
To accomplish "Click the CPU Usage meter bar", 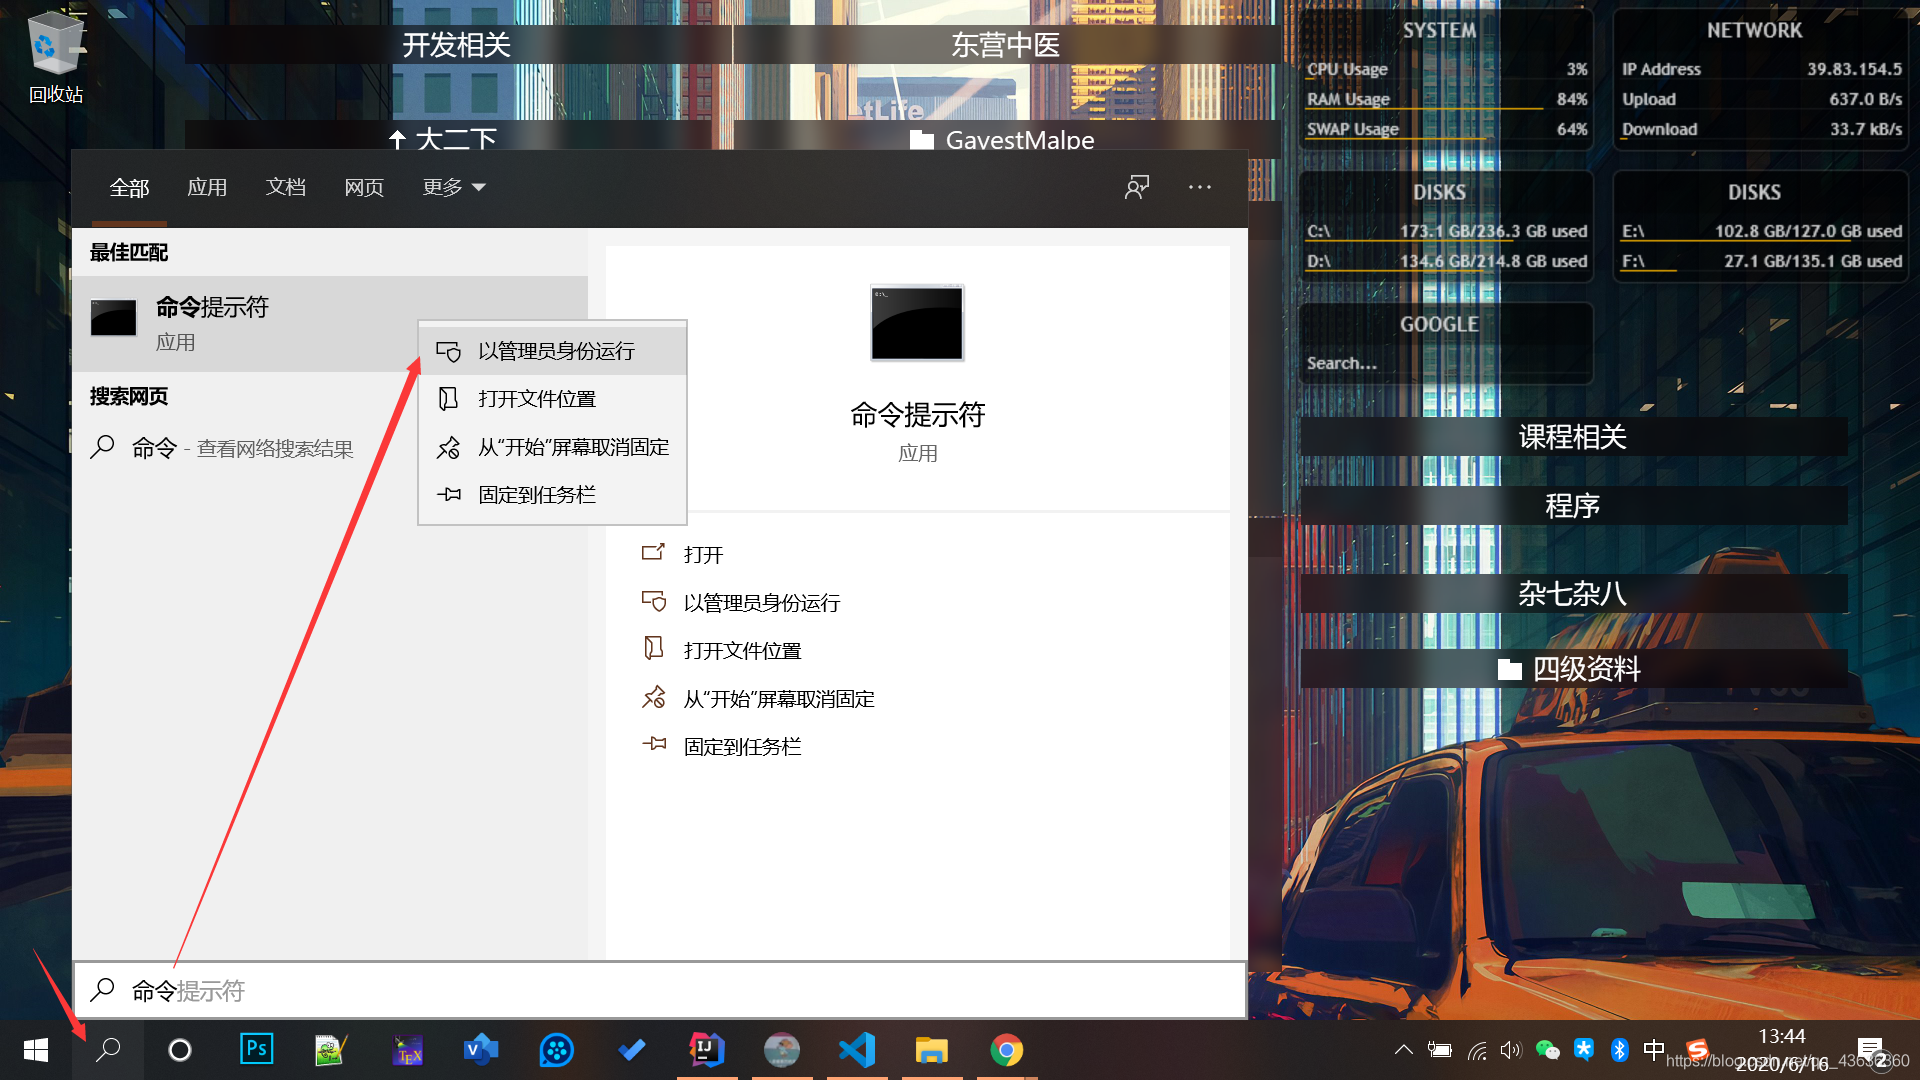I will click(x=1446, y=69).
